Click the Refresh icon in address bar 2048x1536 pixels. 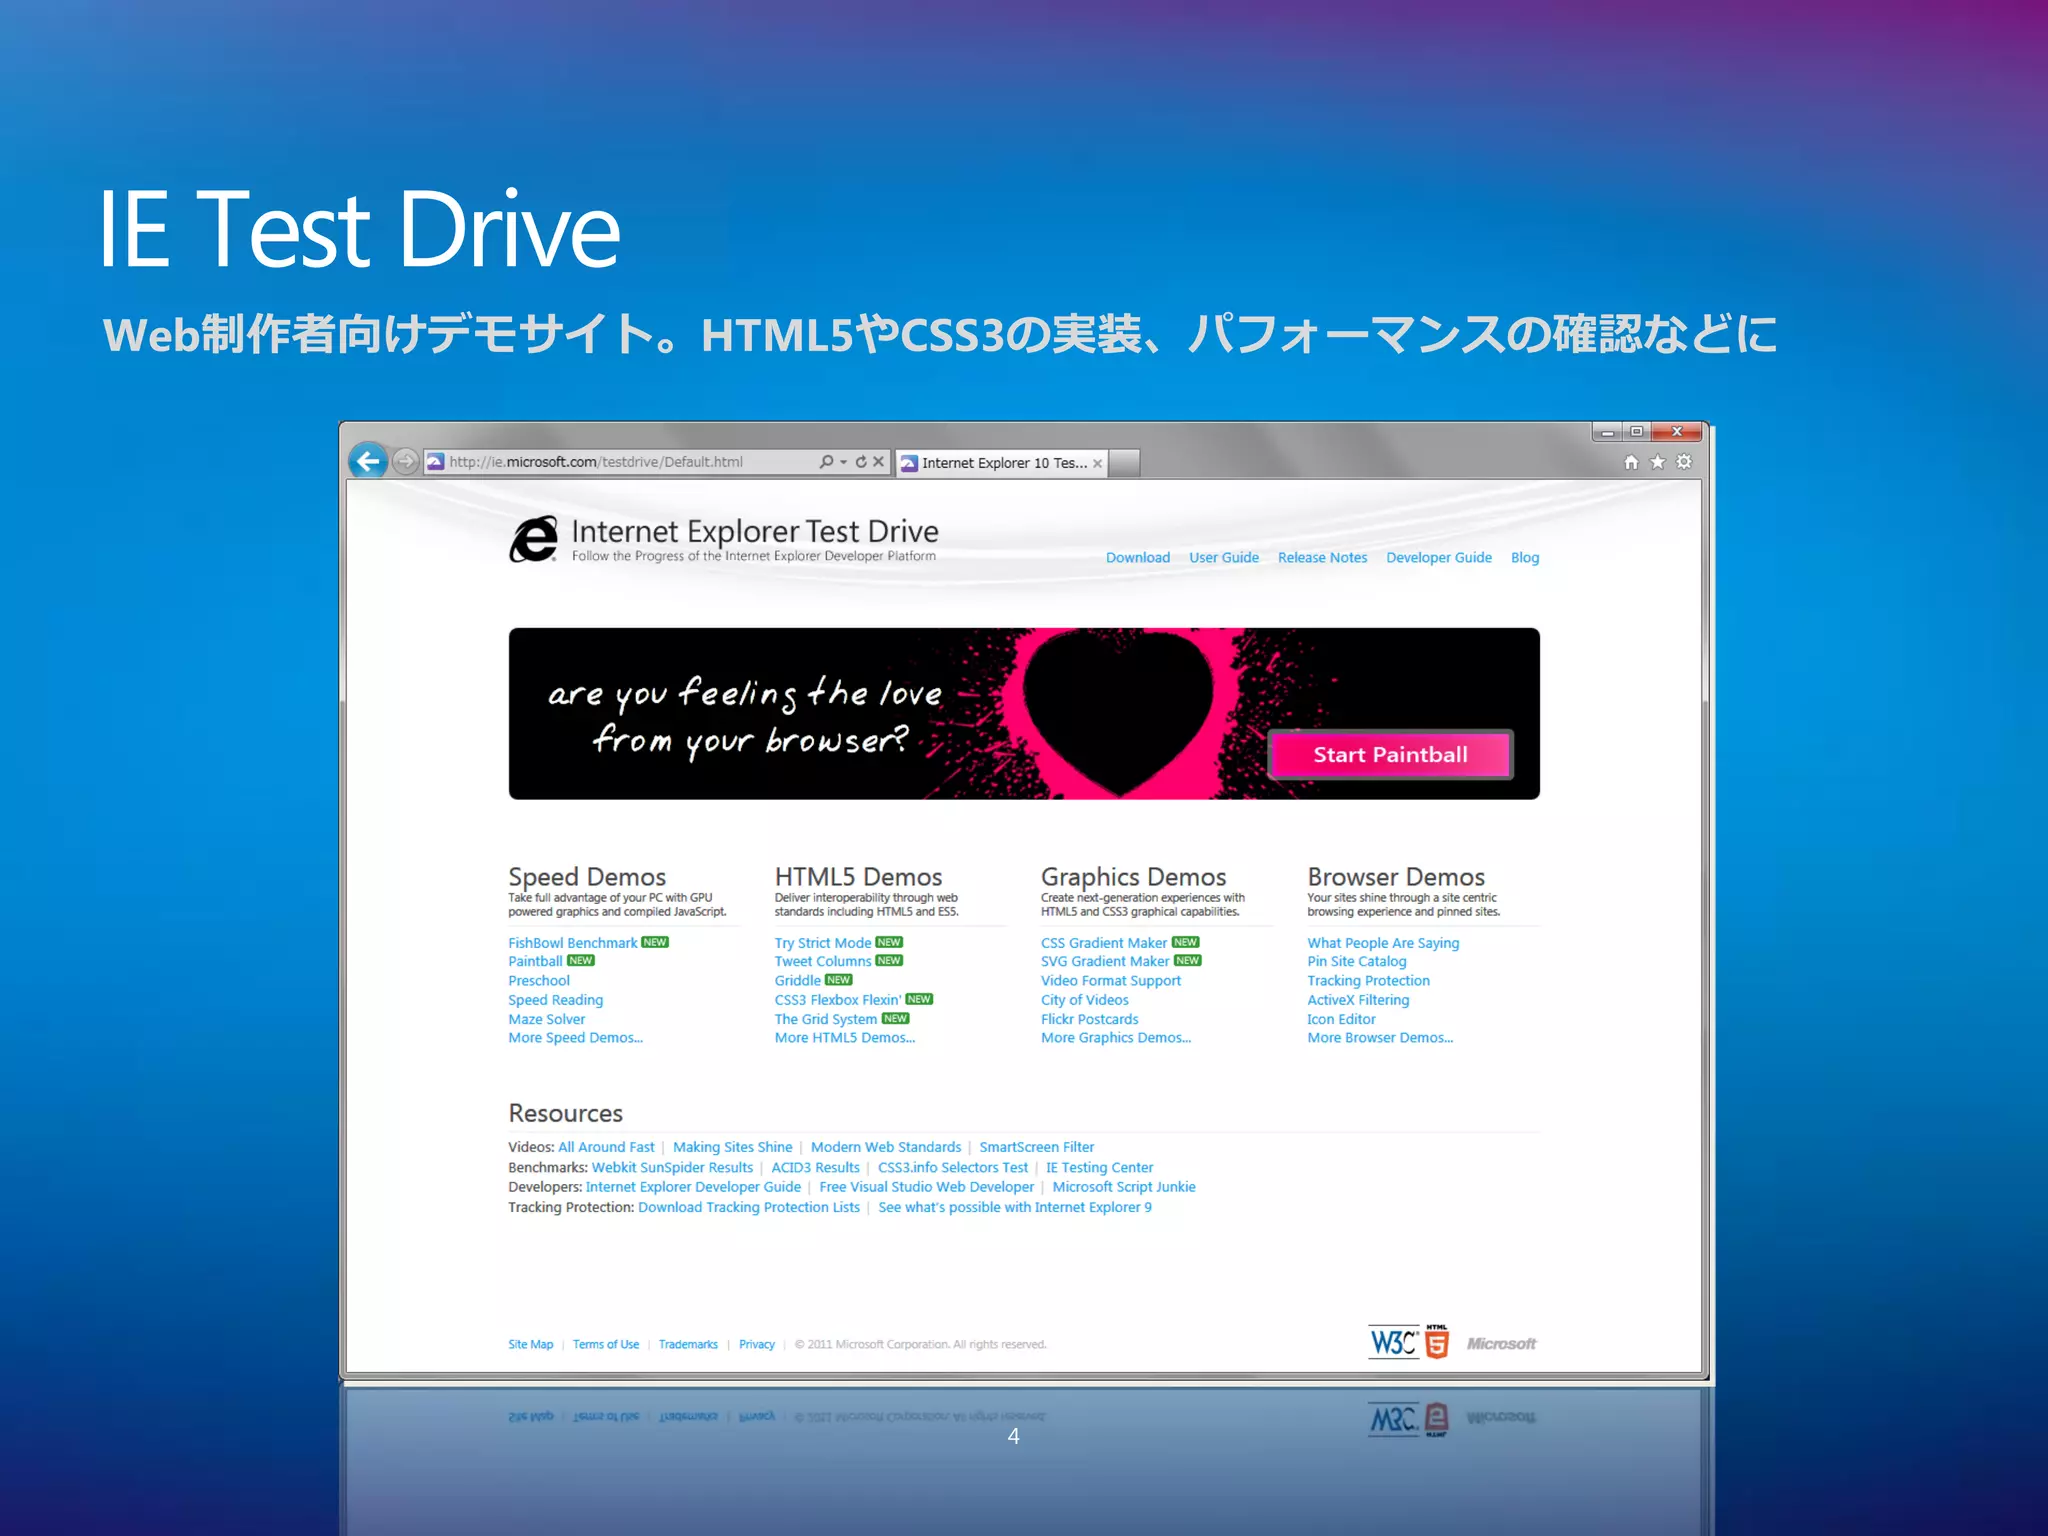point(861,462)
